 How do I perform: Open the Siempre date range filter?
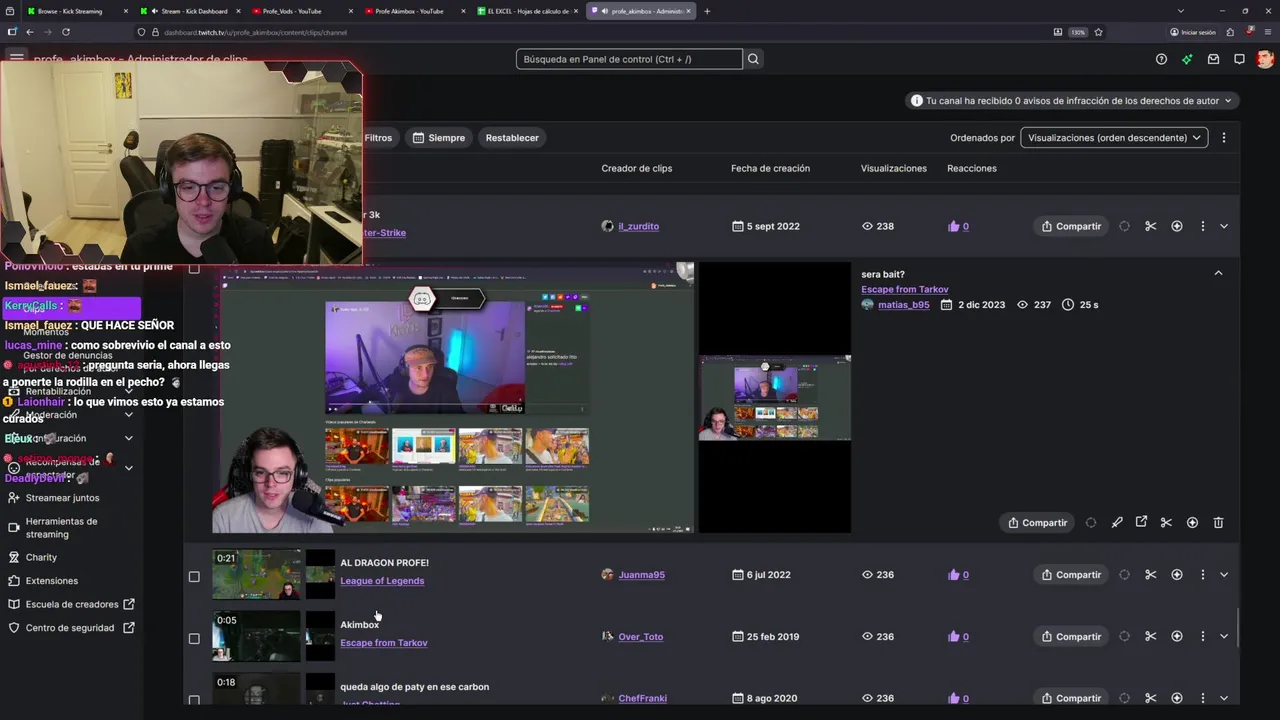pos(439,138)
